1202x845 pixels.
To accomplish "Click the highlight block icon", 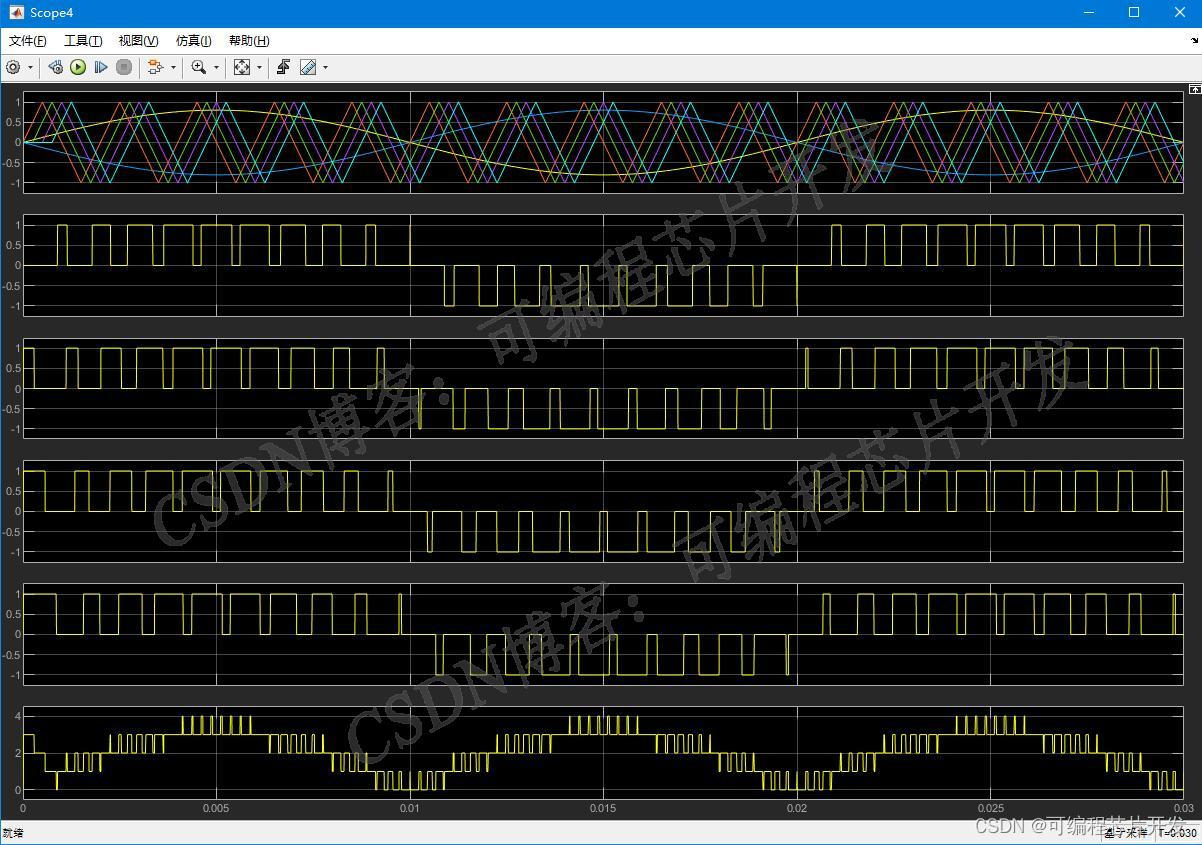I will coord(155,67).
